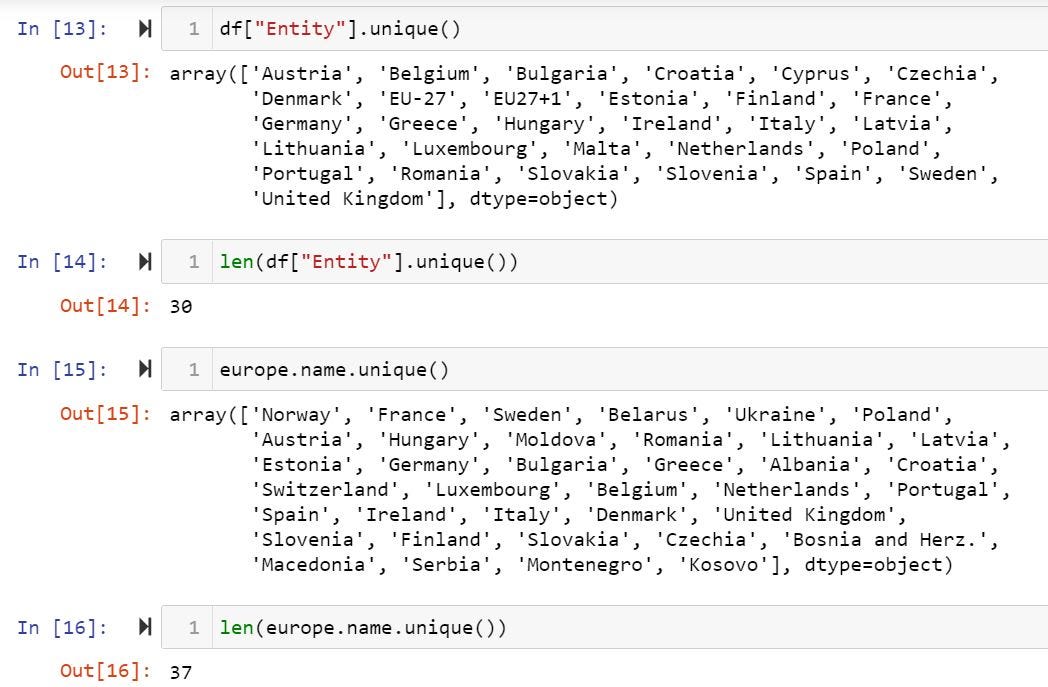This screenshot has height=687, width=1048.
Task: Click the Out[13] output prompt
Action: [x=106, y=73]
